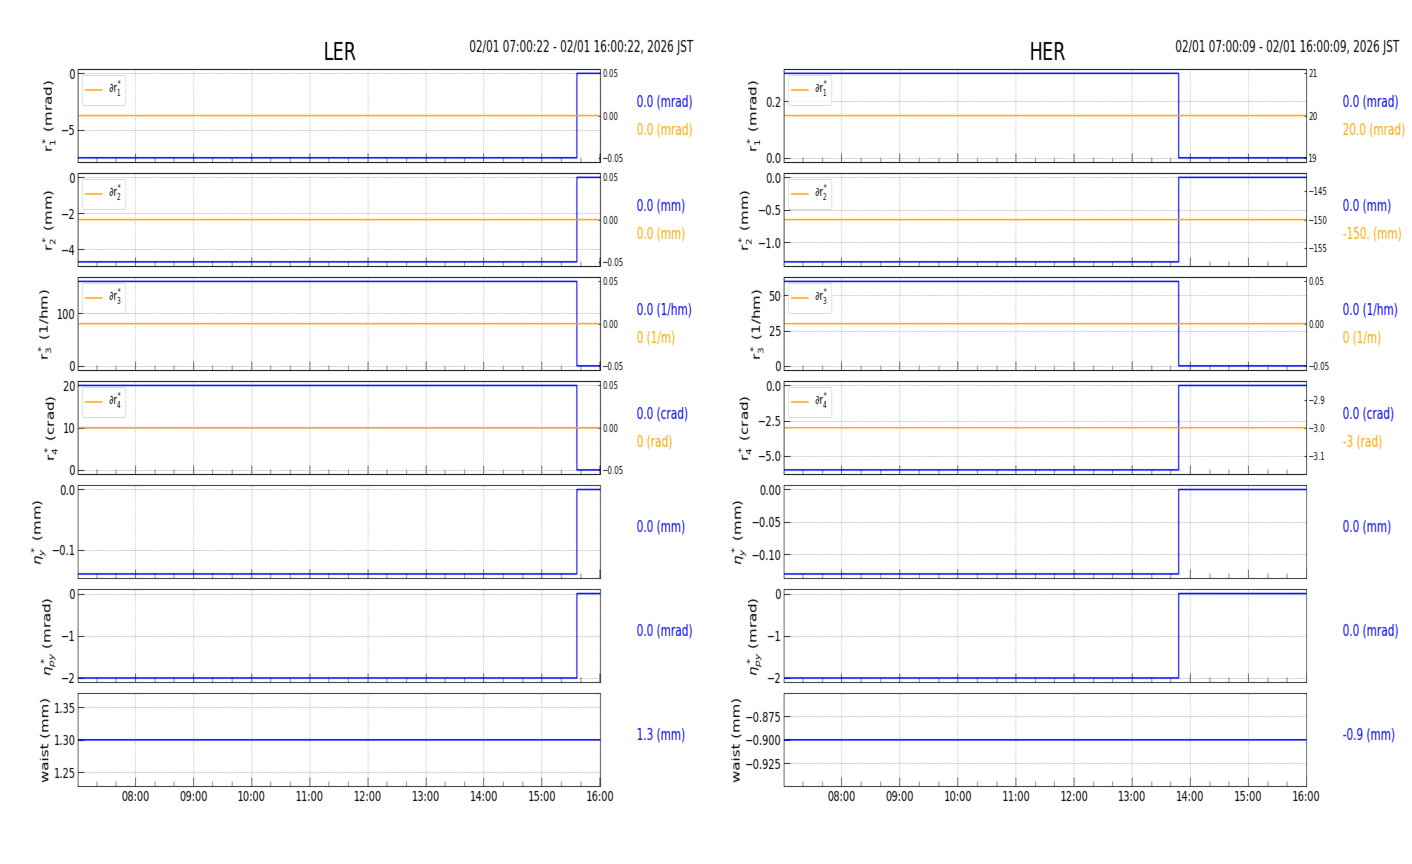The width and height of the screenshot is (1412, 864).
Task: Click the 1.35 tick on the LER waist axis
Action: point(64,708)
